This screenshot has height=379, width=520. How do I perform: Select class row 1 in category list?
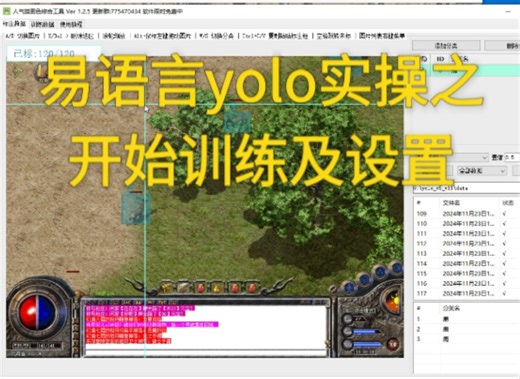pyautogui.click(x=467, y=319)
